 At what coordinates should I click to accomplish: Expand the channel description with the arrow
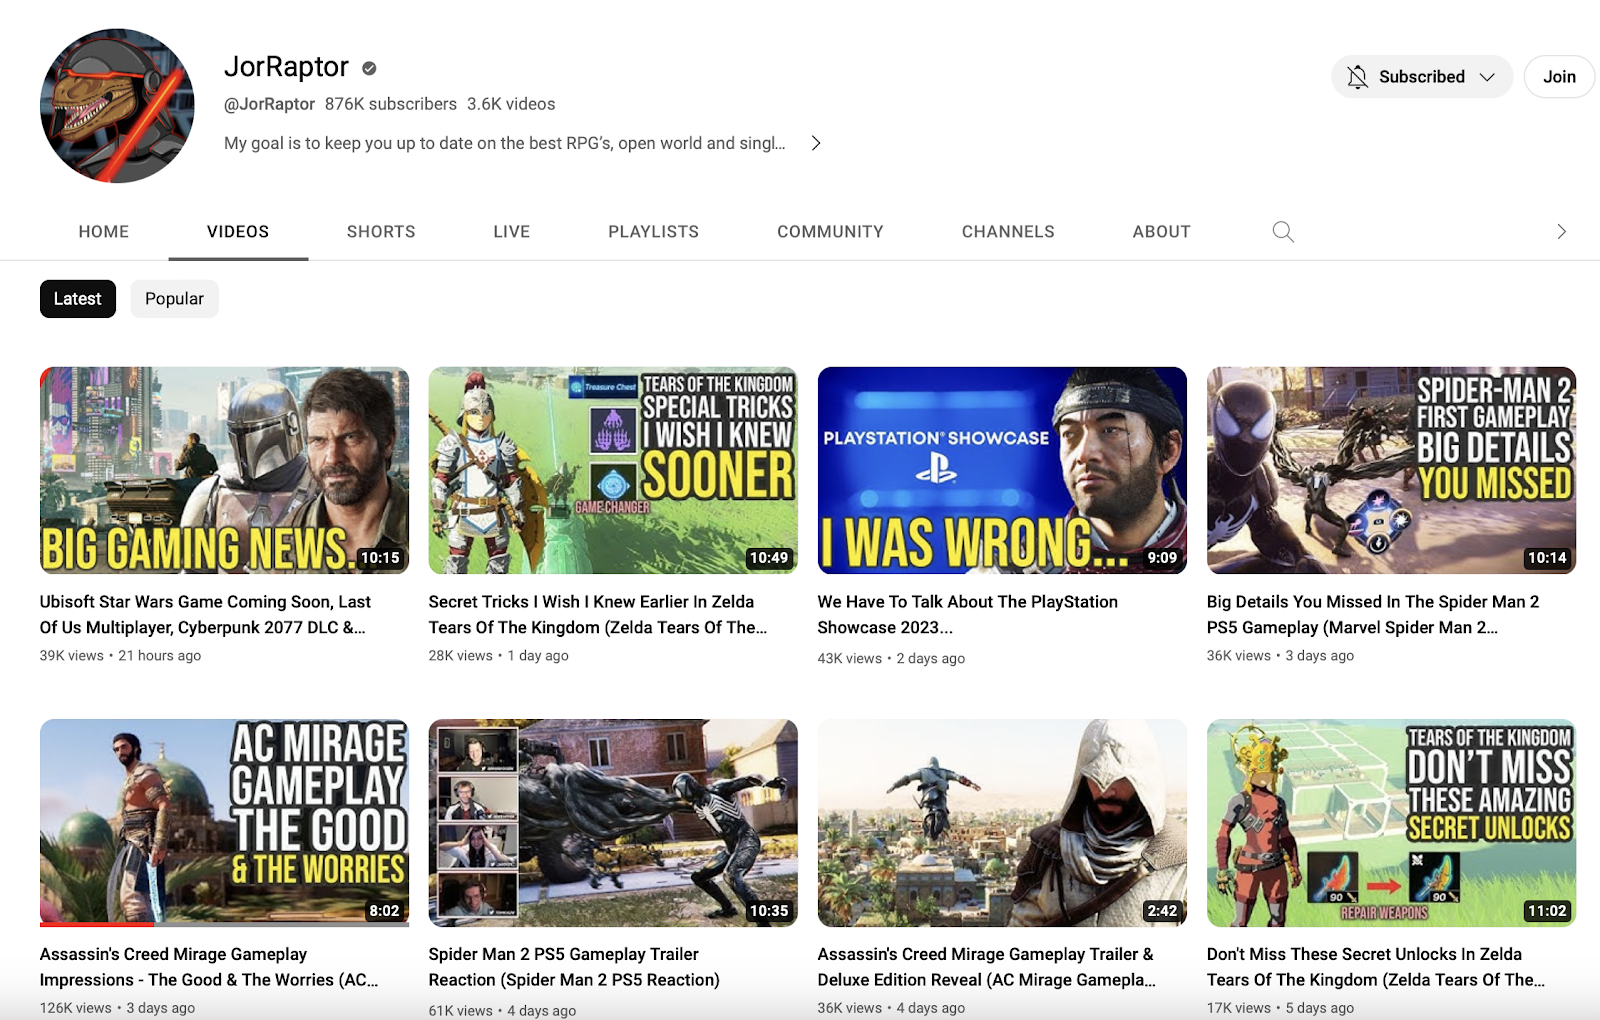tap(816, 143)
